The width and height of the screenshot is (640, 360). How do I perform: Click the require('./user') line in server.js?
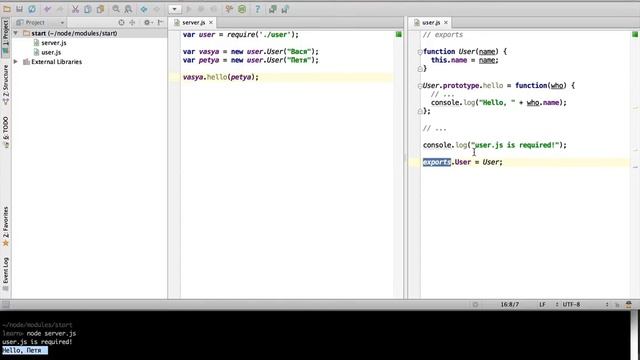click(x=241, y=35)
